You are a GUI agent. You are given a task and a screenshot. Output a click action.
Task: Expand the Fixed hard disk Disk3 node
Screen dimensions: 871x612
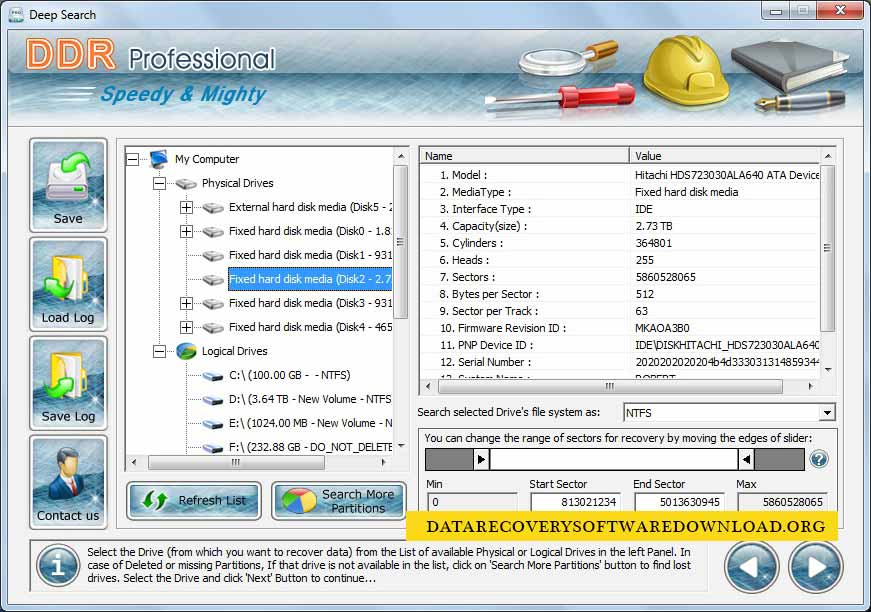tap(187, 304)
